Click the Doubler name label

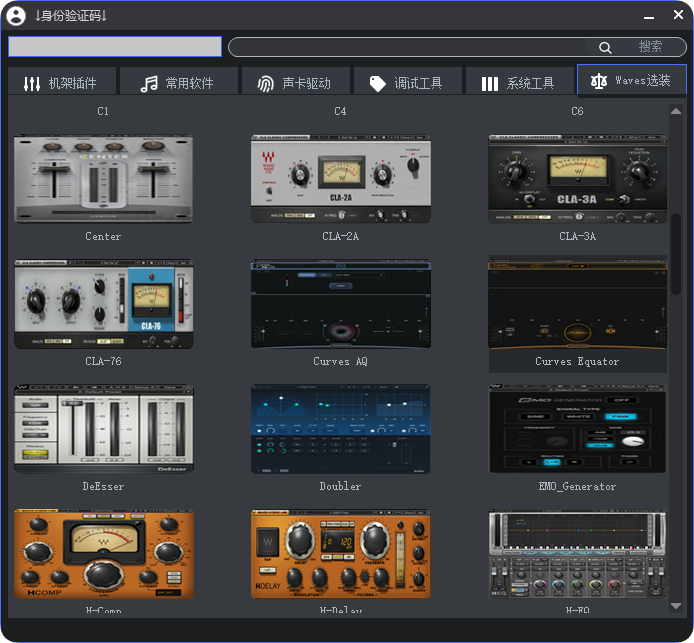pyautogui.click(x=340, y=486)
